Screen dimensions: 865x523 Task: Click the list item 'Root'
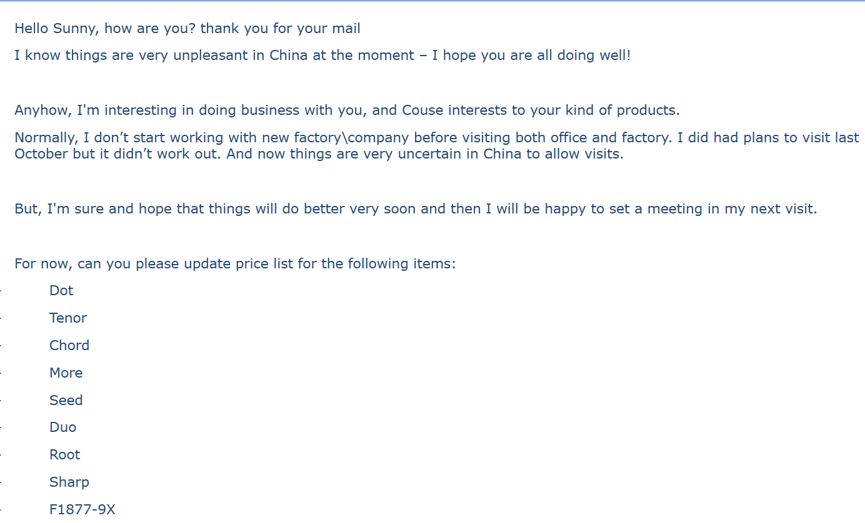click(65, 455)
